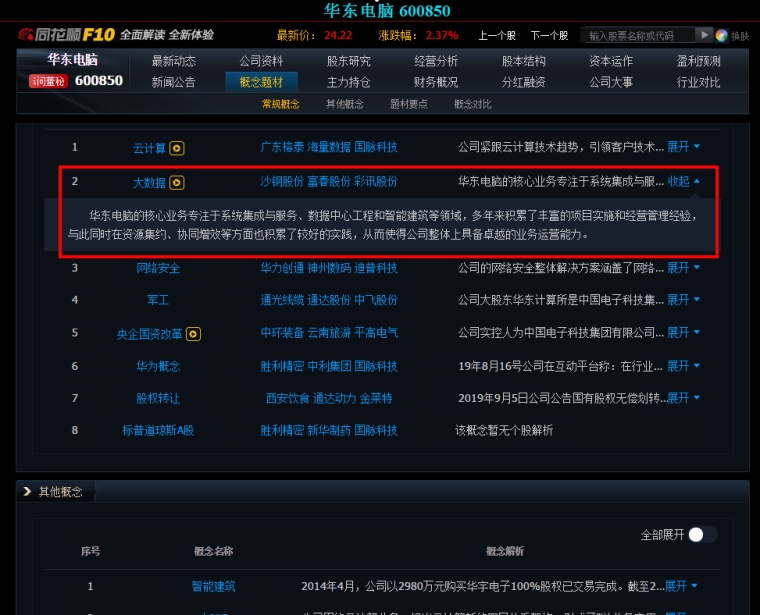Switch to 股东研究 tab
Image resolution: width=760 pixels, height=615 pixels.
pos(348,61)
